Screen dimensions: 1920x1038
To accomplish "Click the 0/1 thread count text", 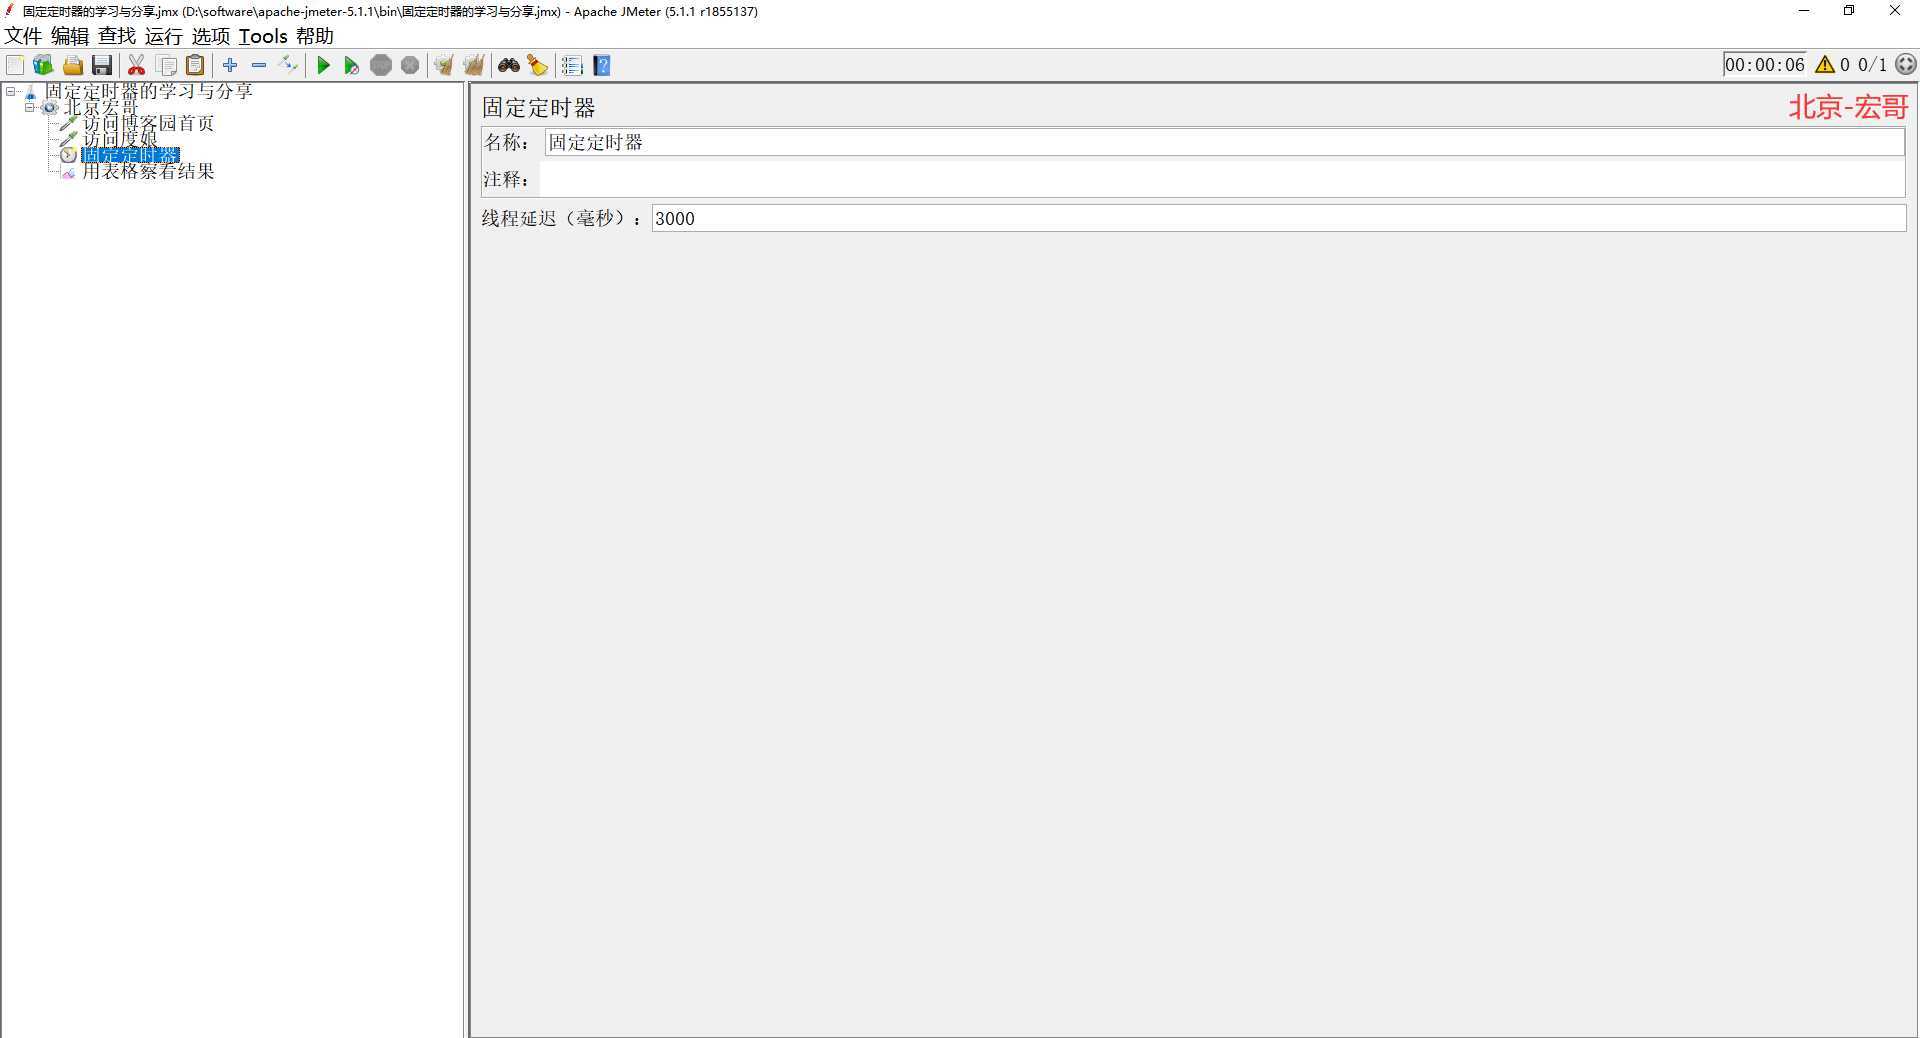I will [1872, 65].
